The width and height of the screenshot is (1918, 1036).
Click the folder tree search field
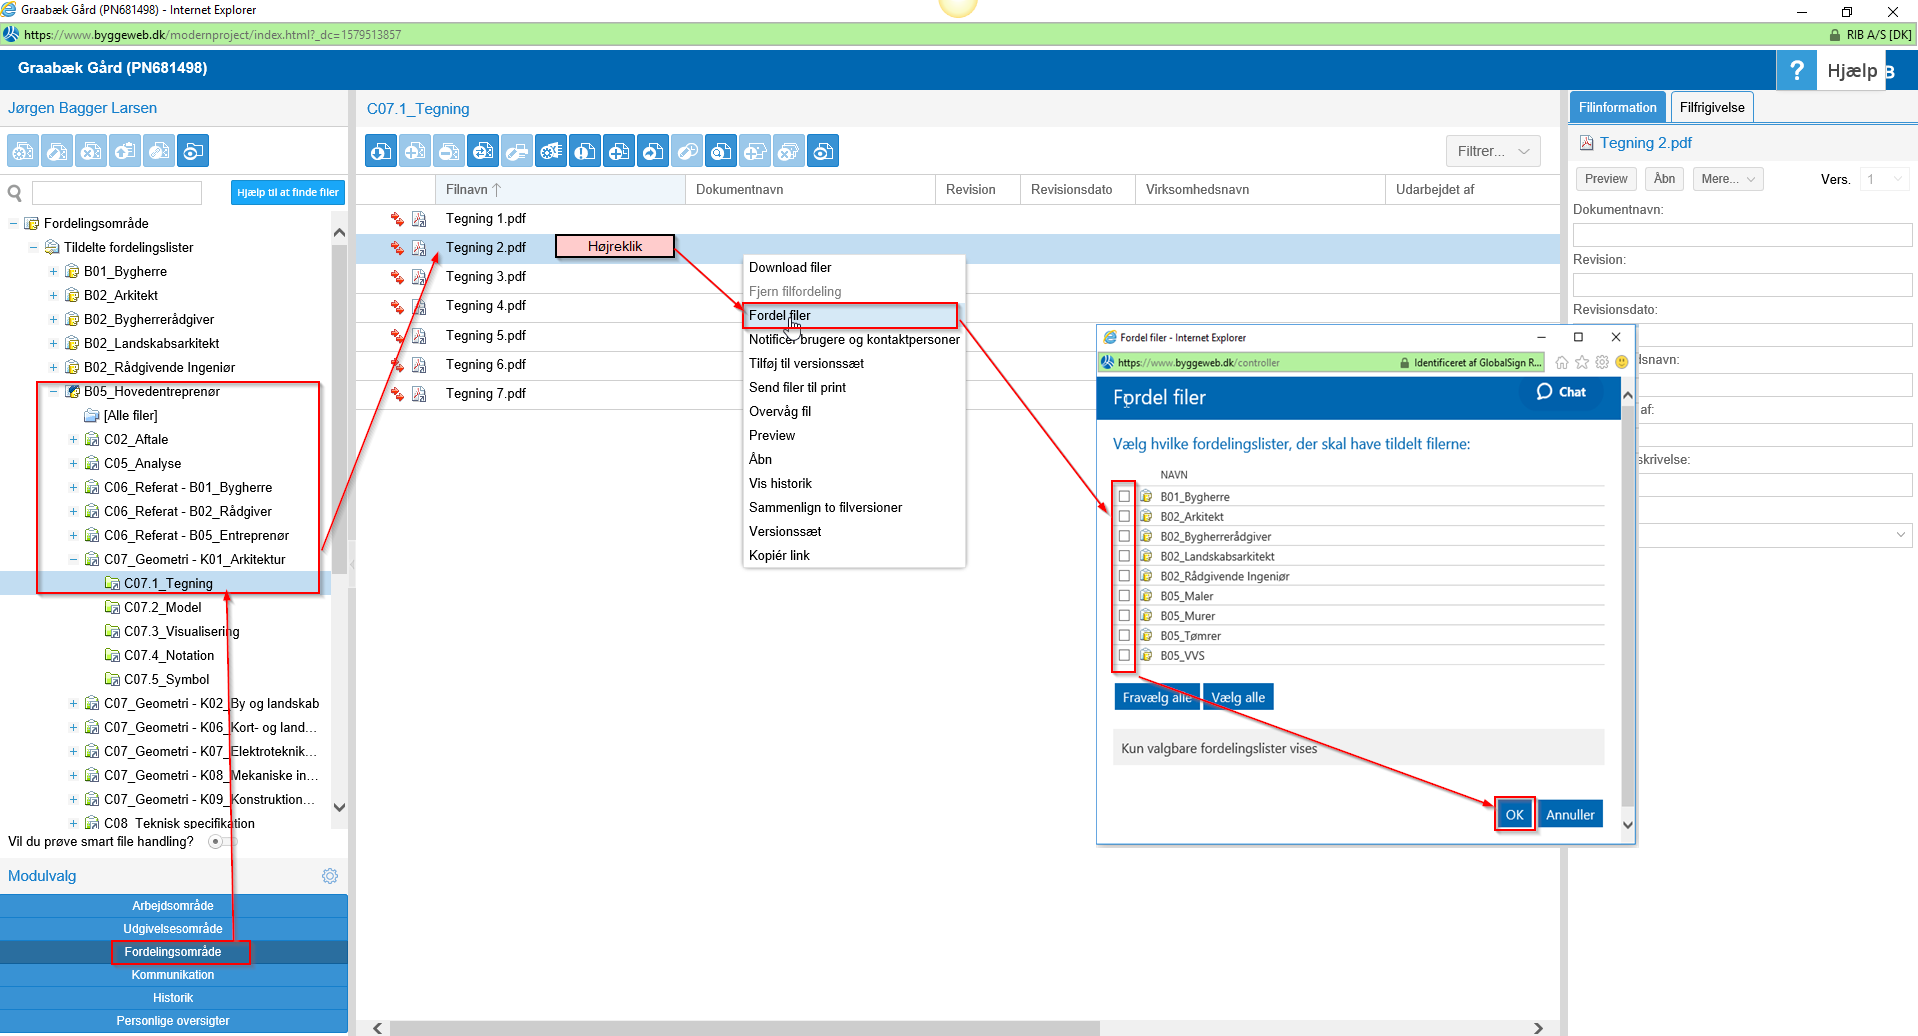(117, 193)
